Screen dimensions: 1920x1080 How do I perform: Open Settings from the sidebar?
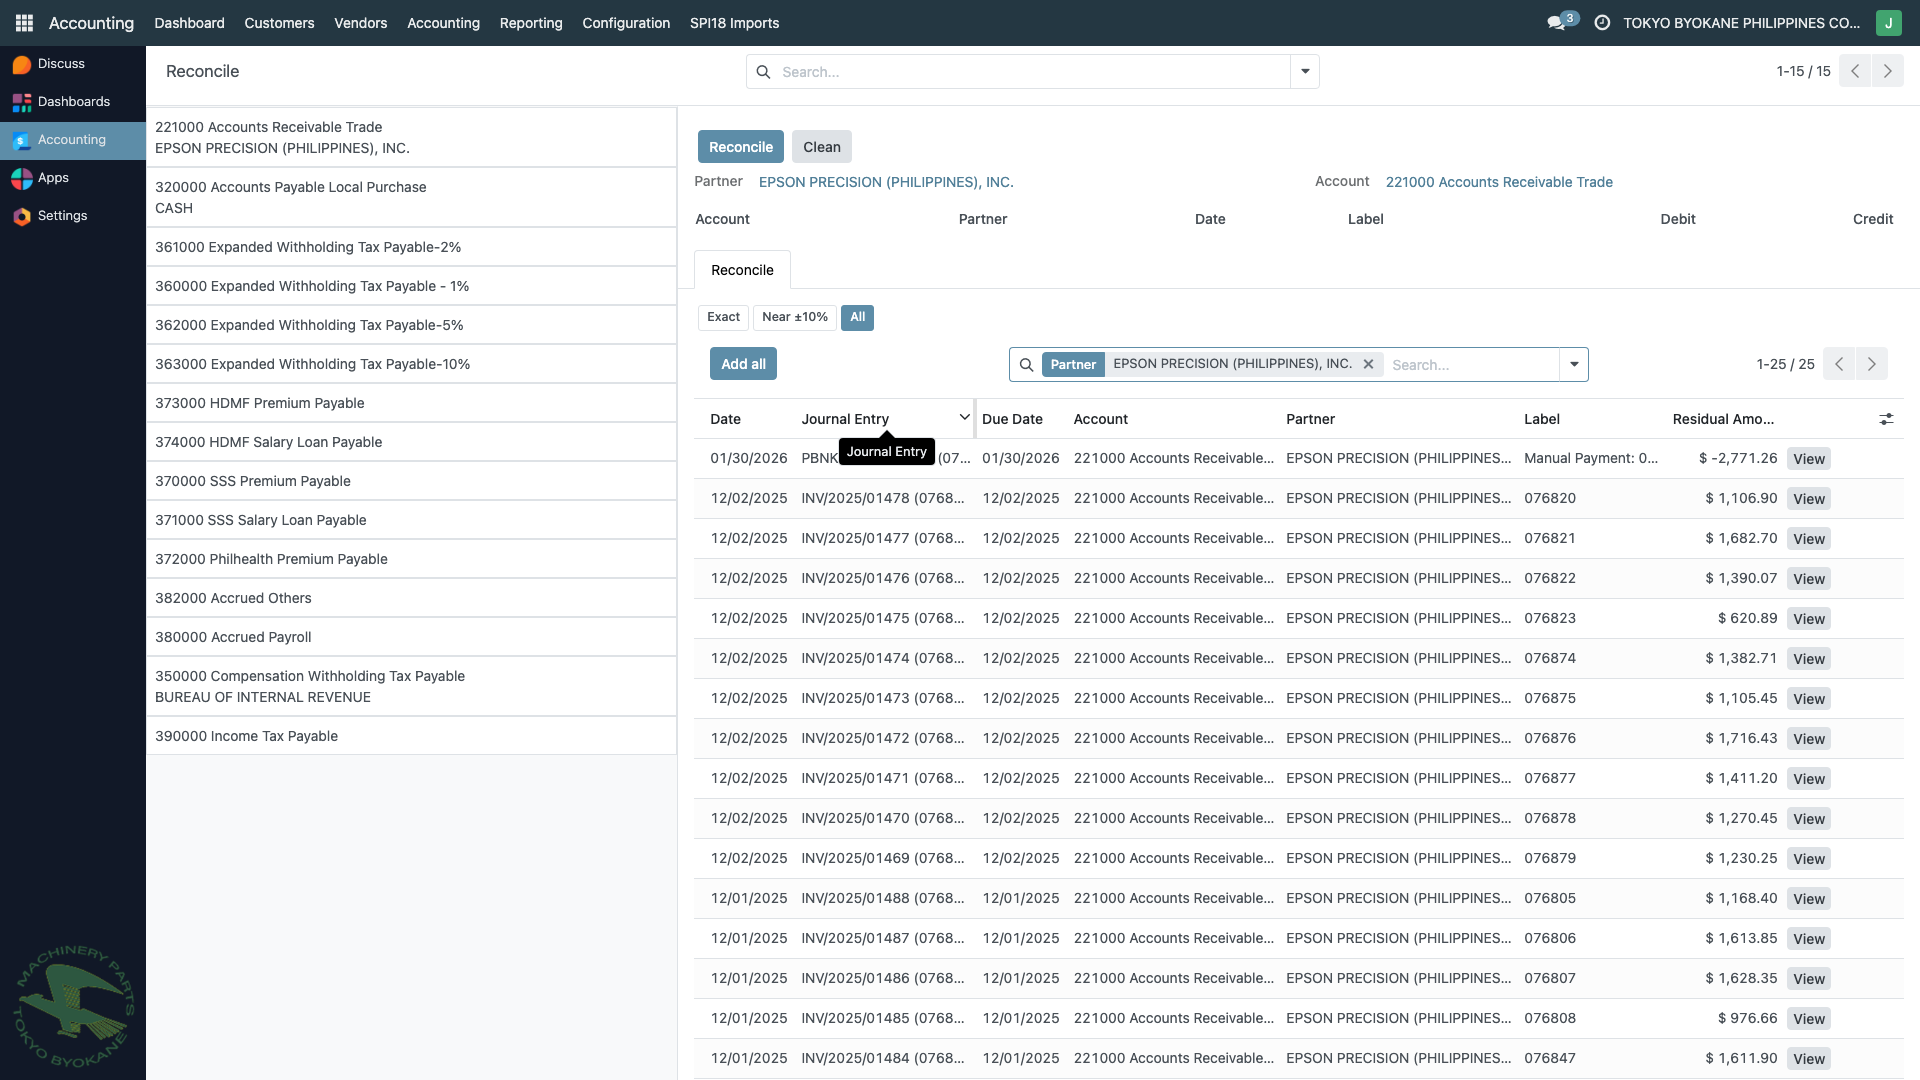pyautogui.click(x=62, y=215)
